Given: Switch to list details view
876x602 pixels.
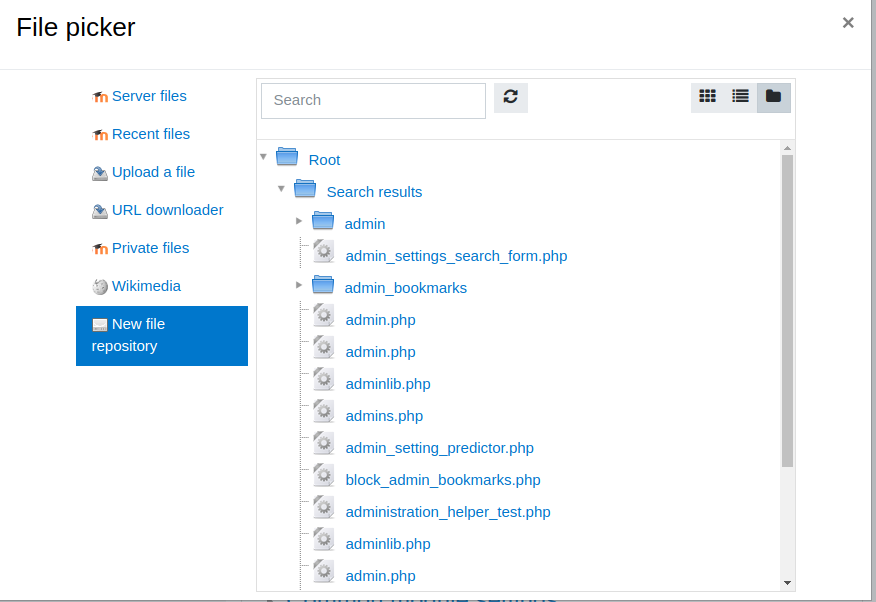Looking at the screenshot, I should click(x=740, y=97).
